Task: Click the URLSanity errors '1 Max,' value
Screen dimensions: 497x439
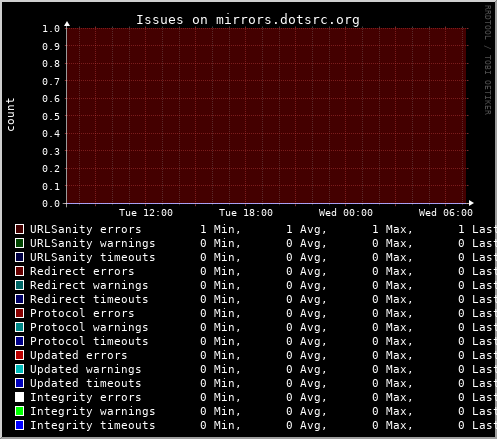Action: [392, 229]
